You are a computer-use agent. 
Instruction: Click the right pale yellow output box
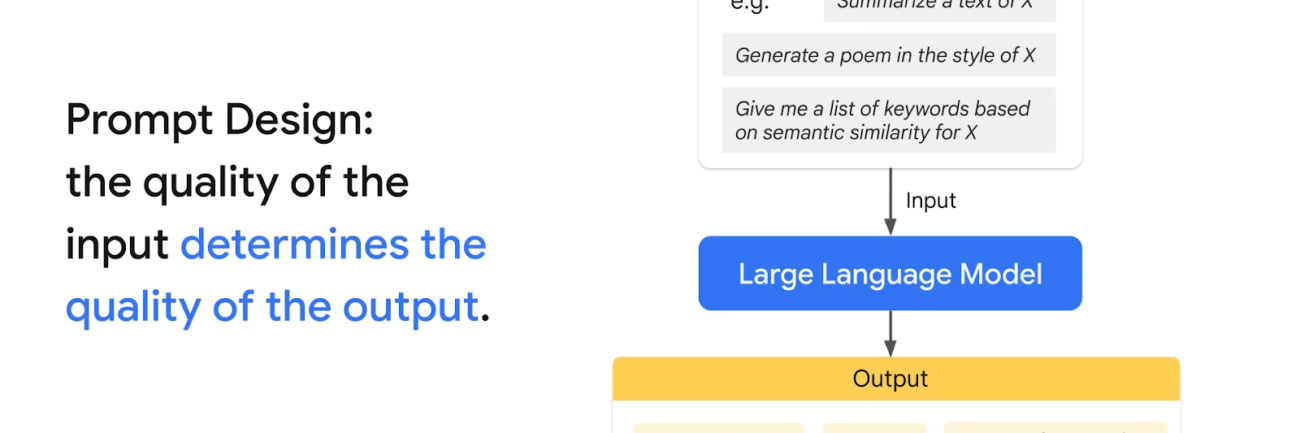coord(1055,427)
